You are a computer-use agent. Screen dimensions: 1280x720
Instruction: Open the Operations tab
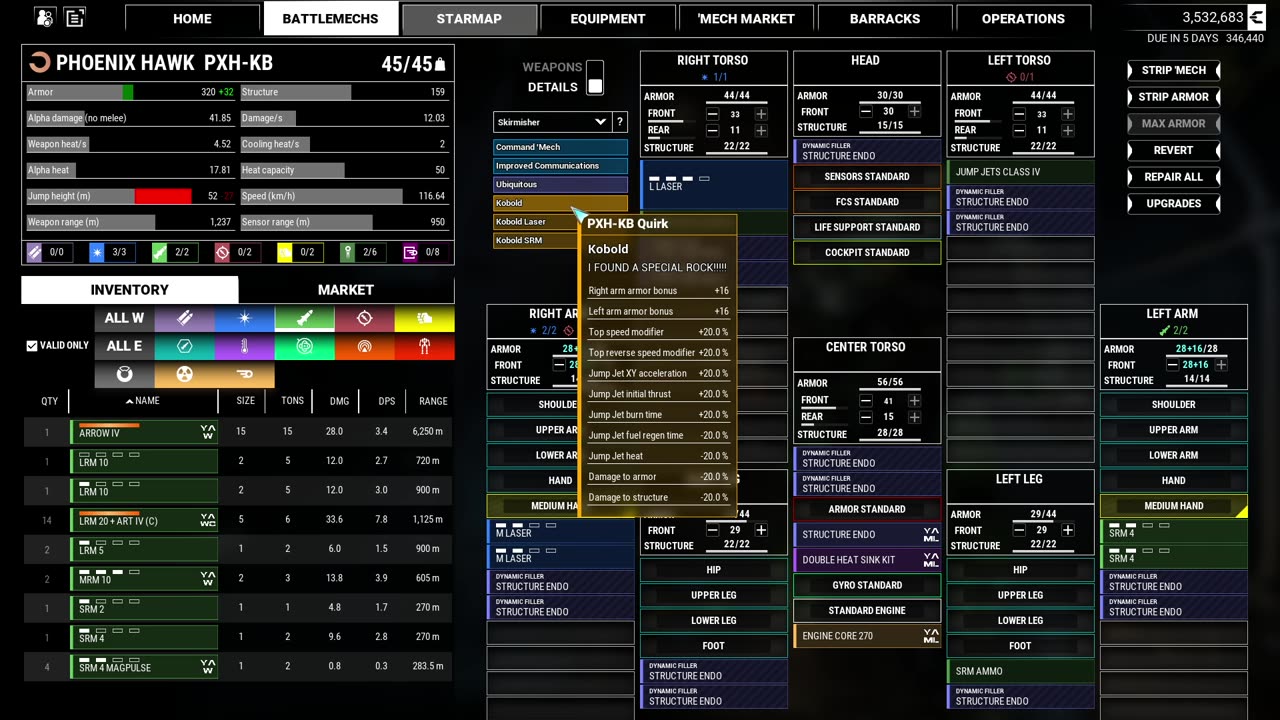(1023, 18)
